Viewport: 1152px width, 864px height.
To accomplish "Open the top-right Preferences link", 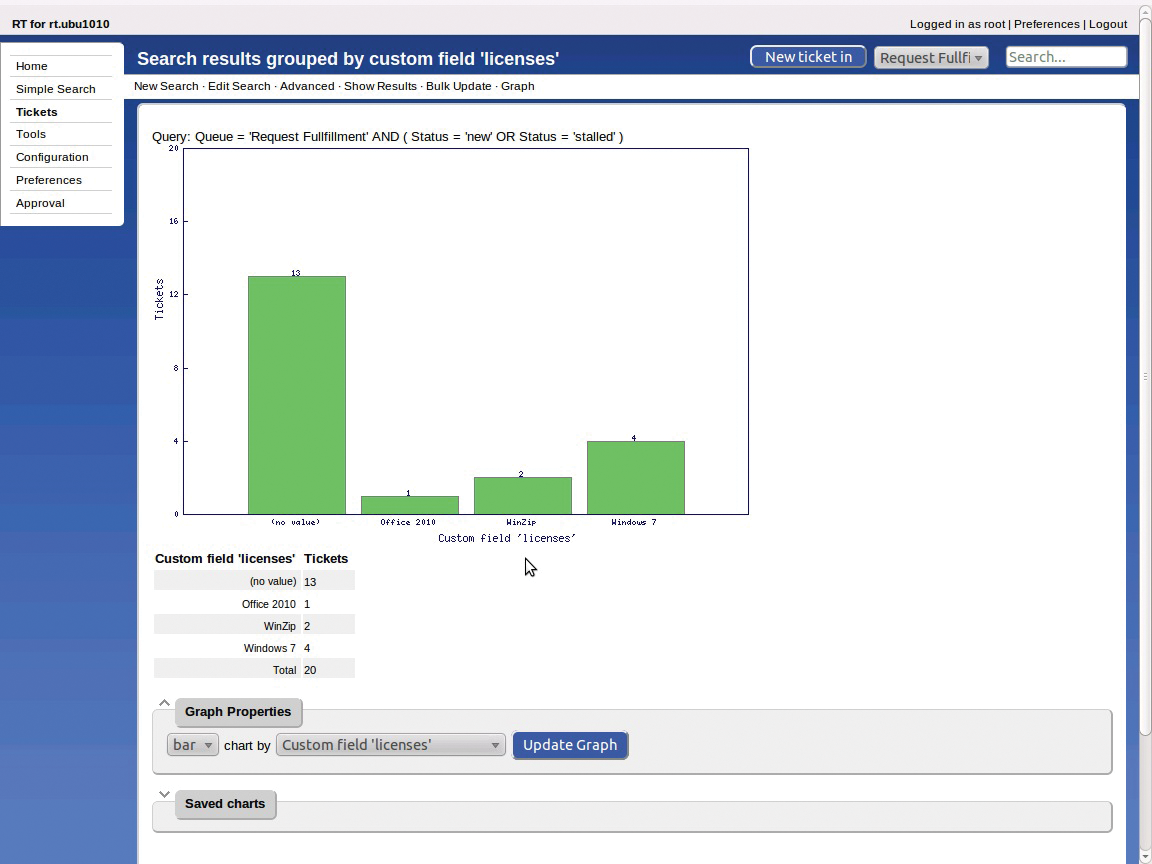I will 1046,24.
